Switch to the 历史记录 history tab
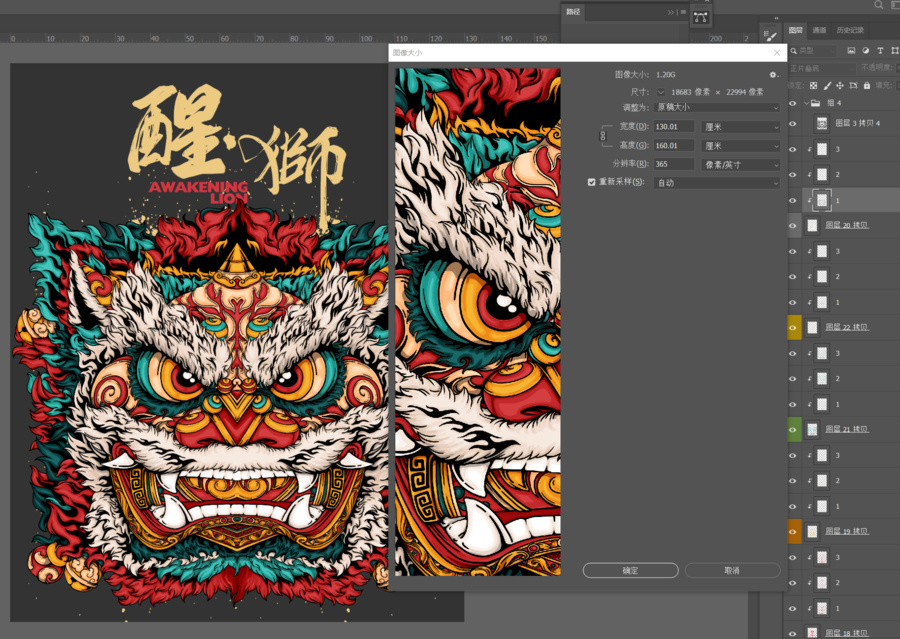900x639 pixels. coord(850,30)
